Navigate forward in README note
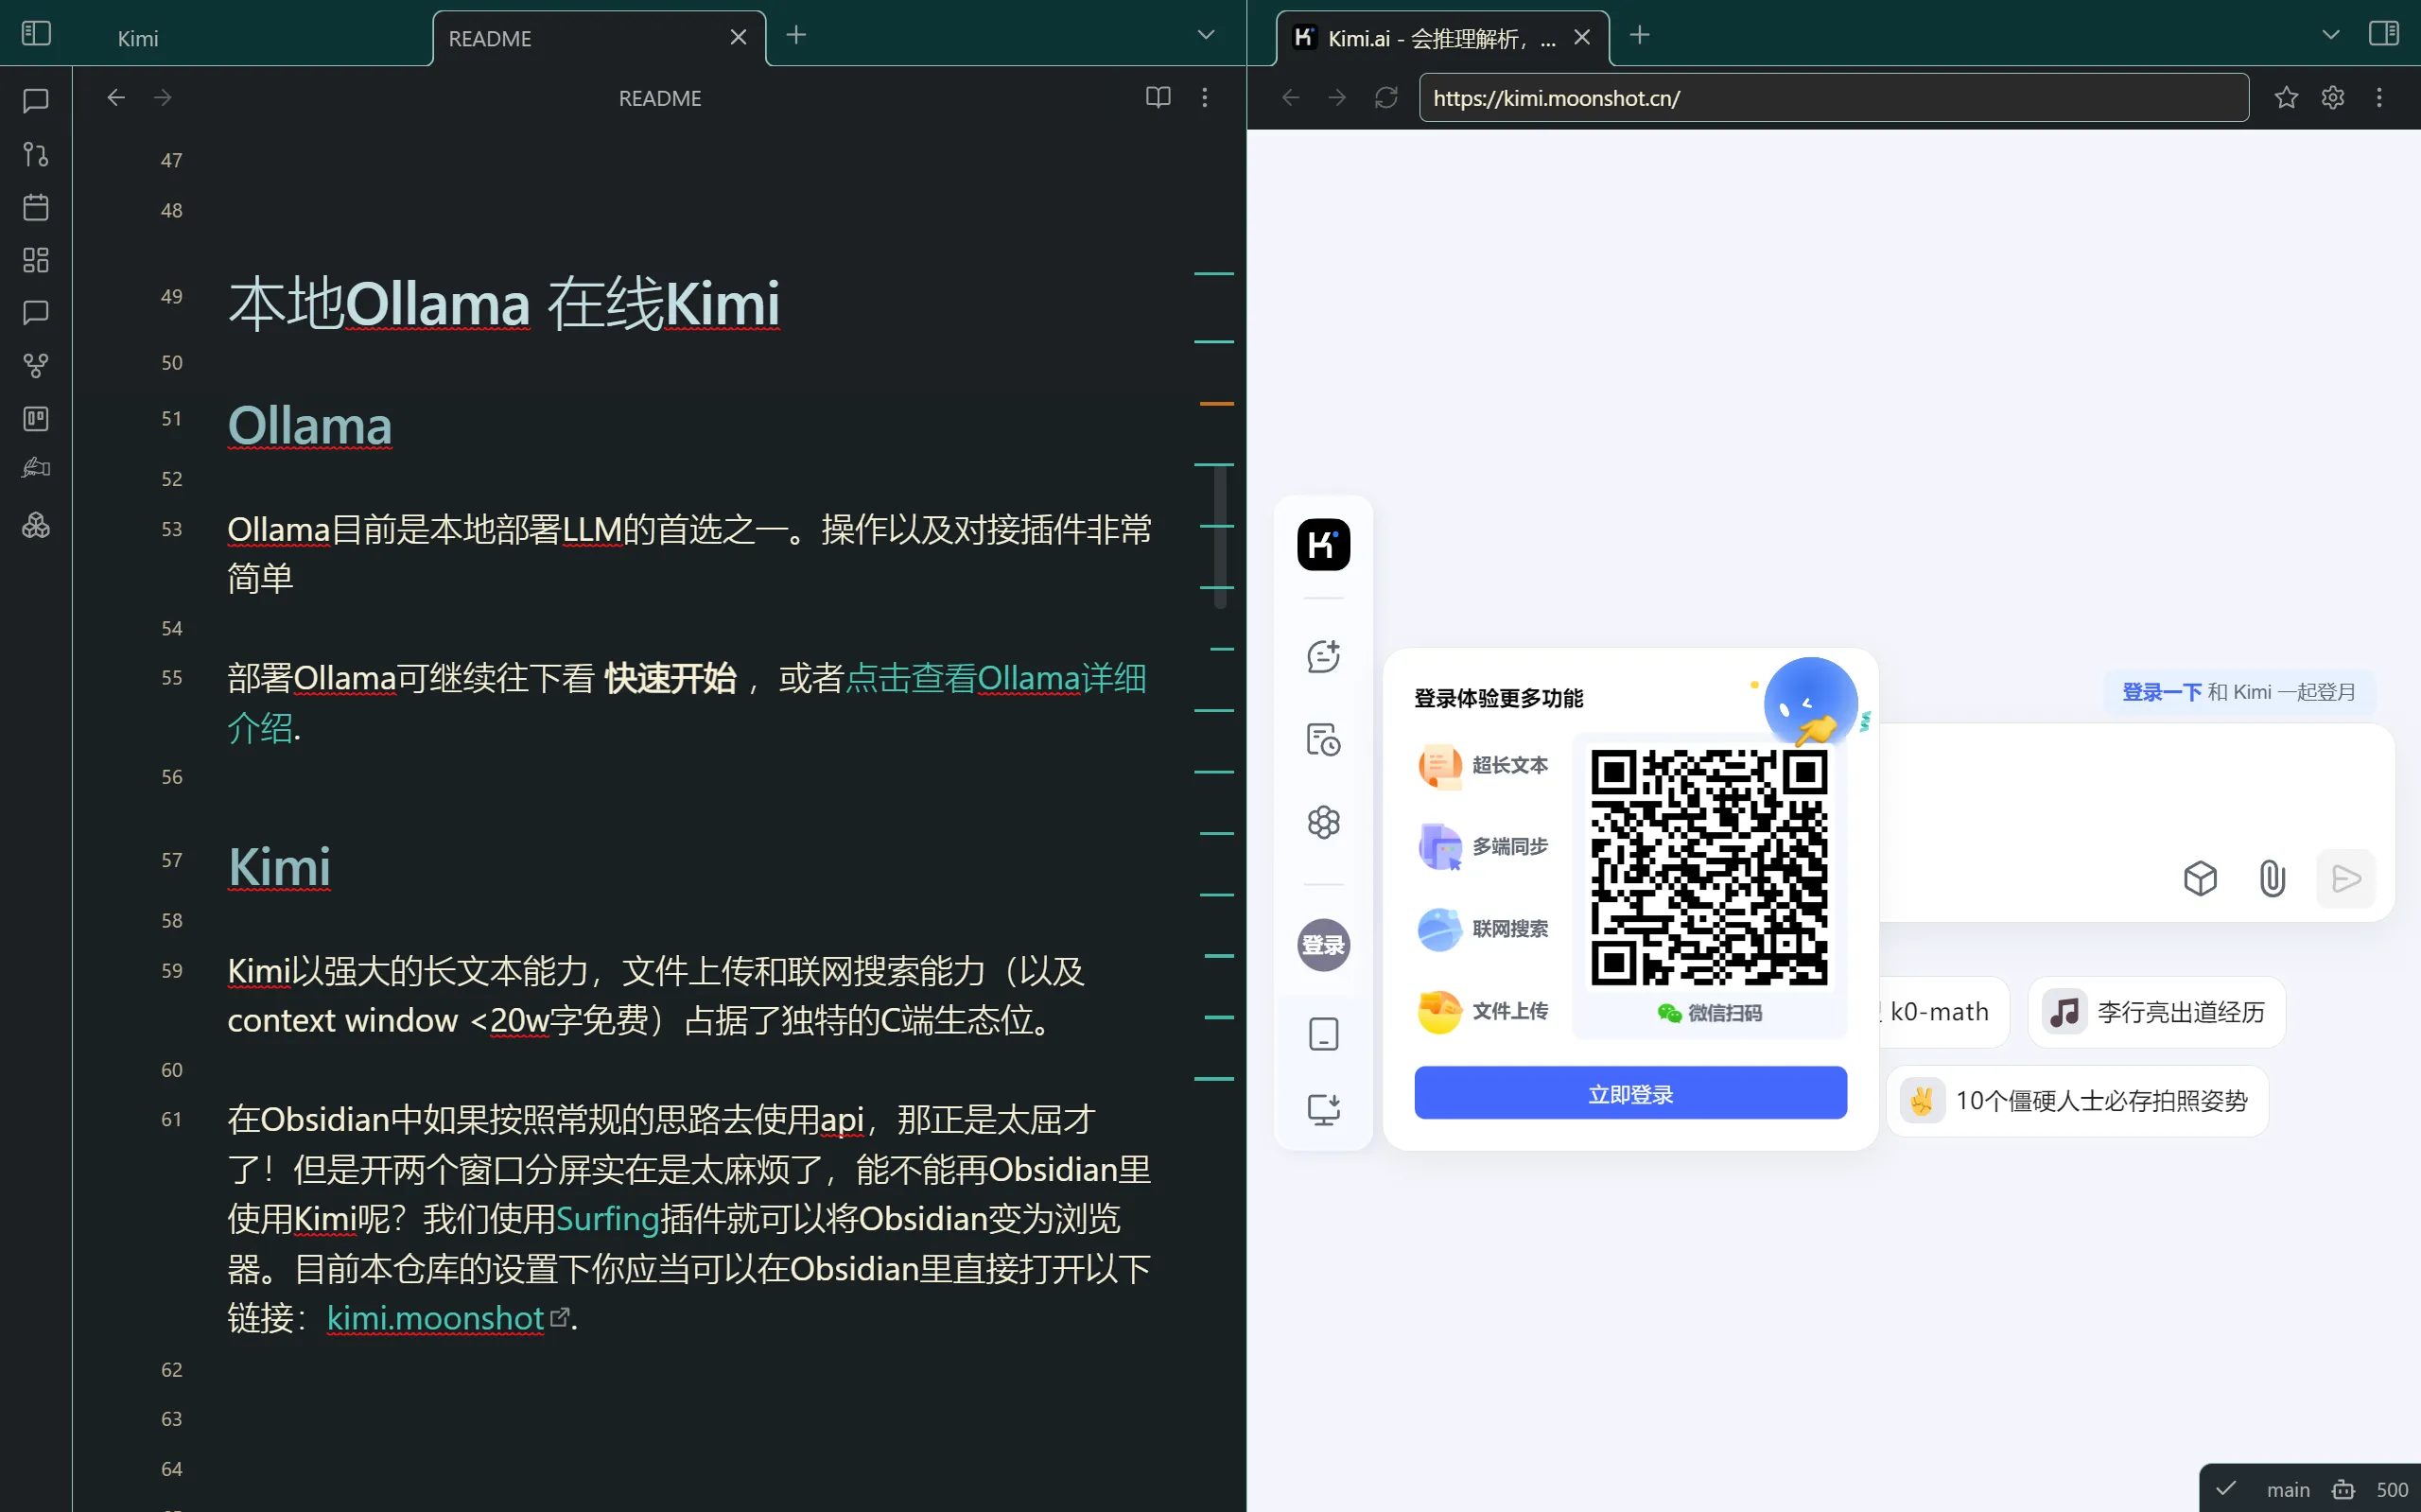The height and width of the screenshot is (1512, 2421). point(162,97)
